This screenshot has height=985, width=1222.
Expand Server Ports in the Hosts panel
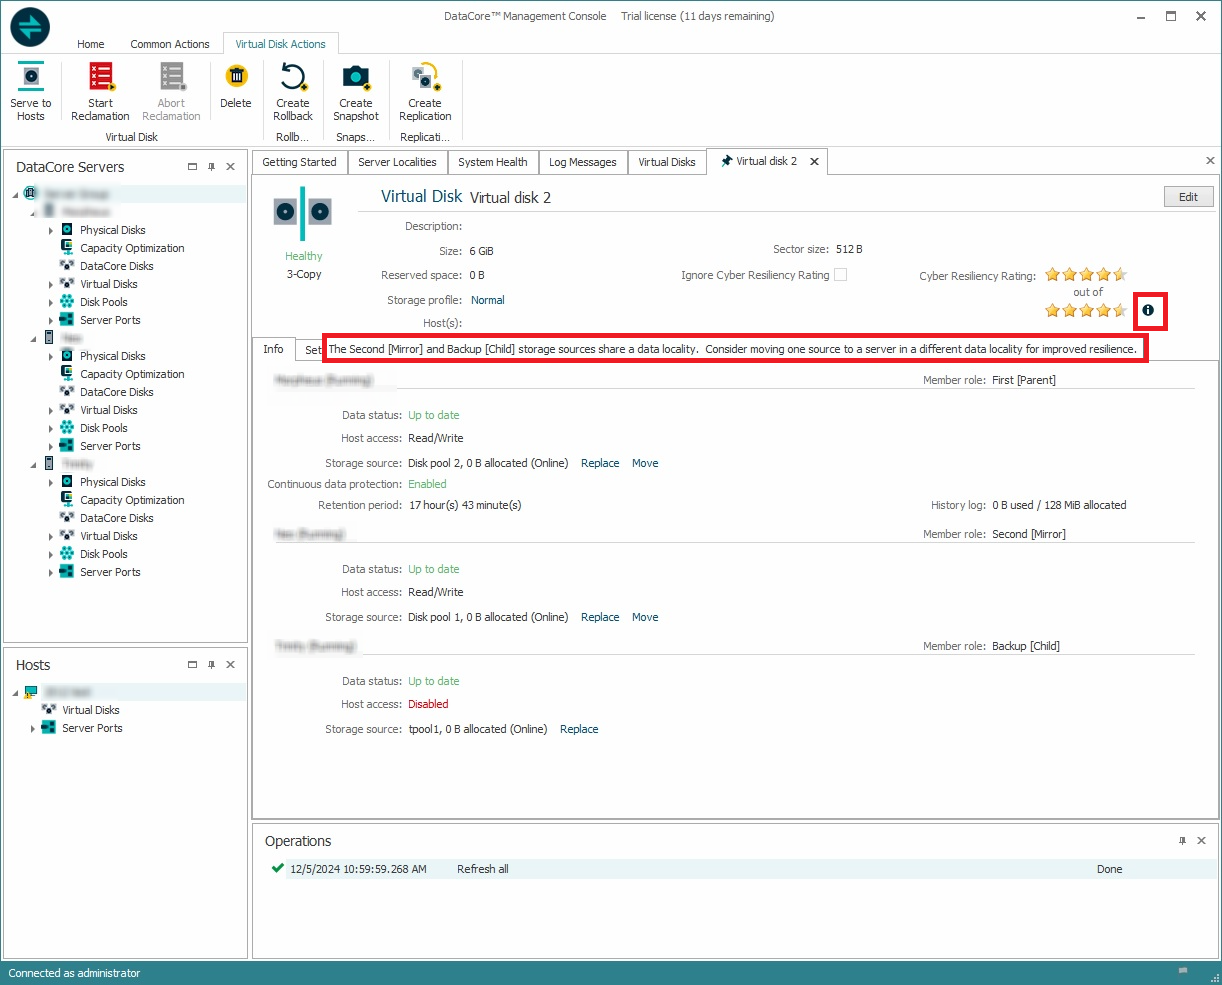click(33, 729)
